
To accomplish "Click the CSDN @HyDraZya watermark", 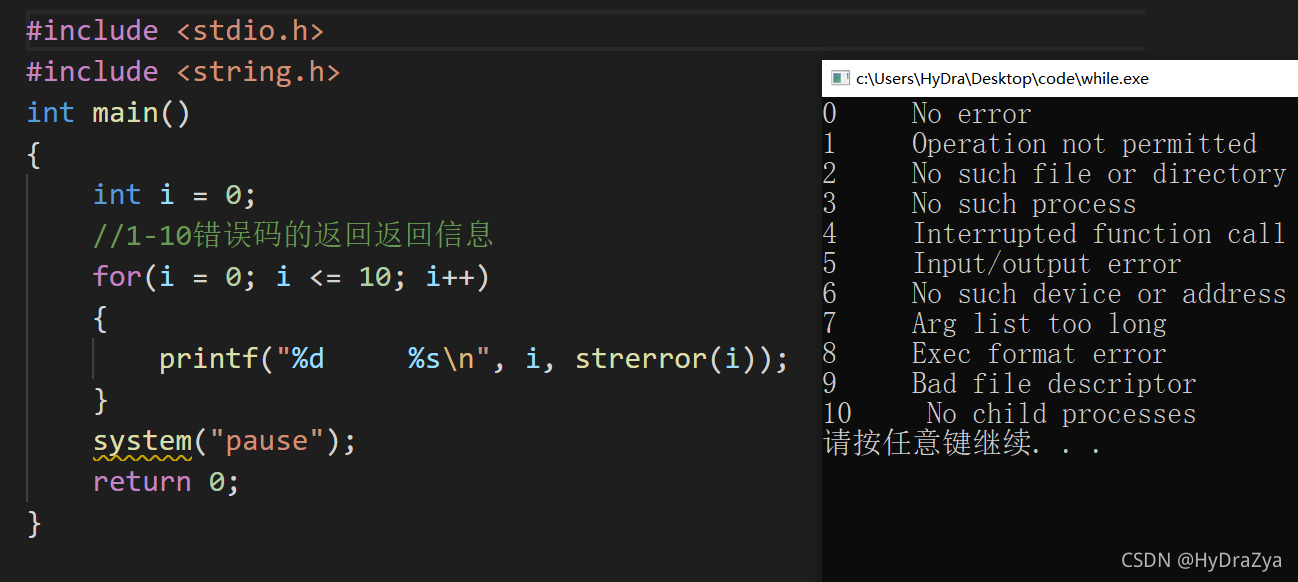I will 1201,560.
